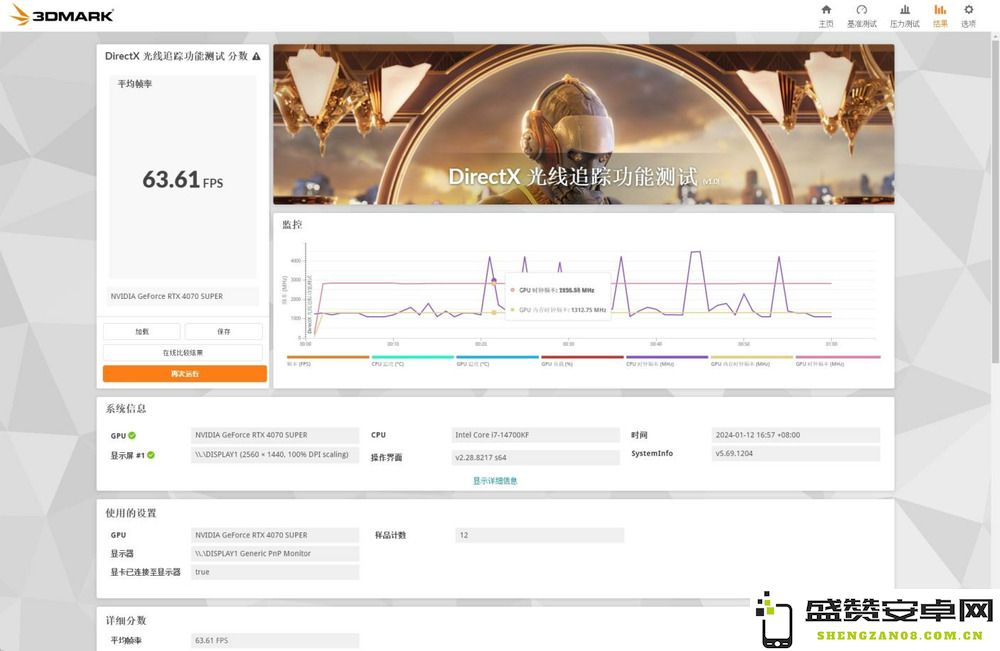Image resolution: width=1000 pixels, height=651 pixels.
Task: Click the GPU name under the score panel
Action: (182, 296)
